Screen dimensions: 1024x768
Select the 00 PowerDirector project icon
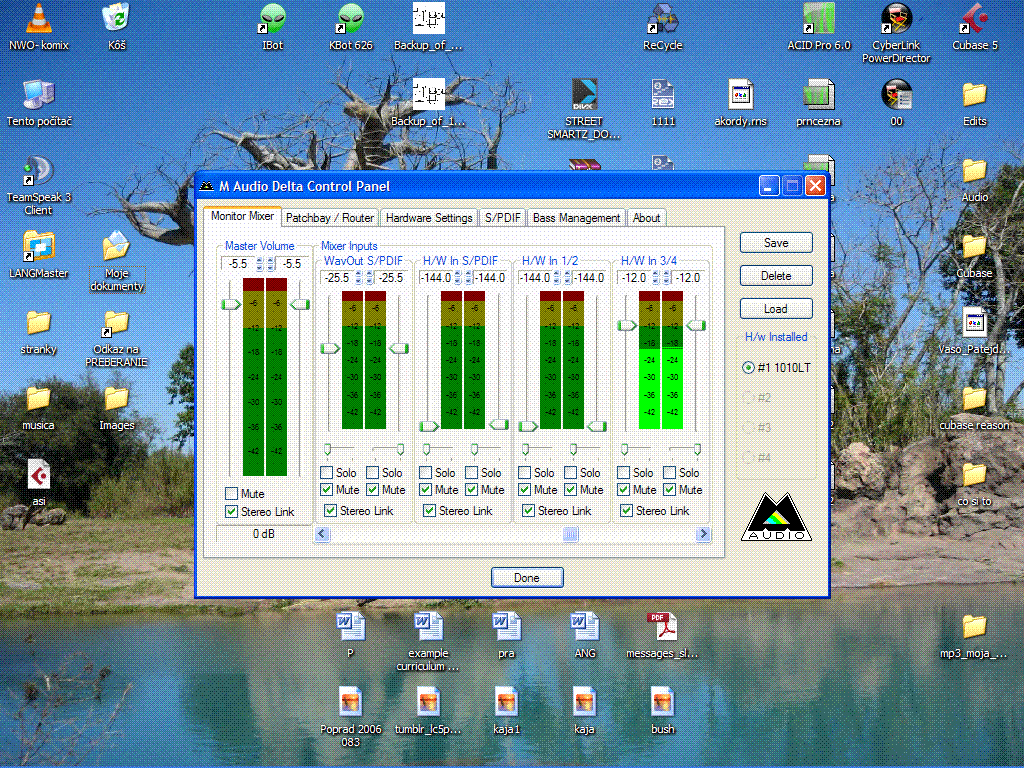coord(896,103)
